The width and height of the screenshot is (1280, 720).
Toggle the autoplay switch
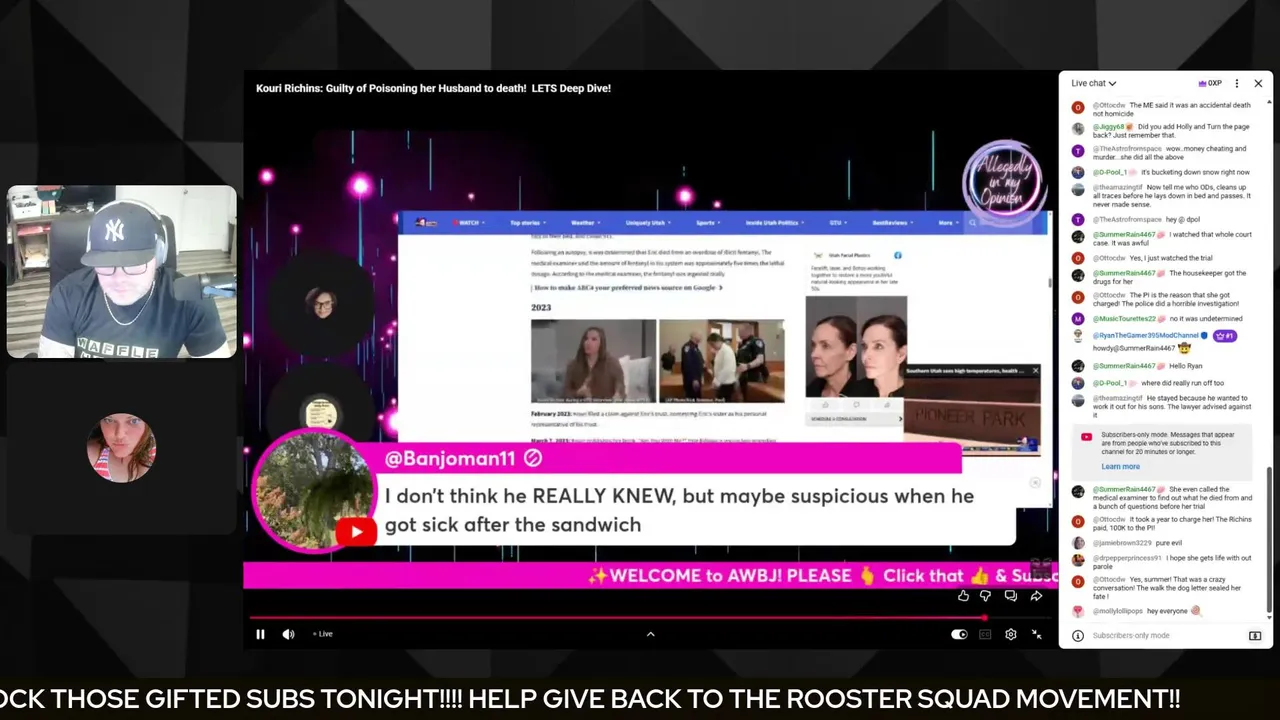959,634
